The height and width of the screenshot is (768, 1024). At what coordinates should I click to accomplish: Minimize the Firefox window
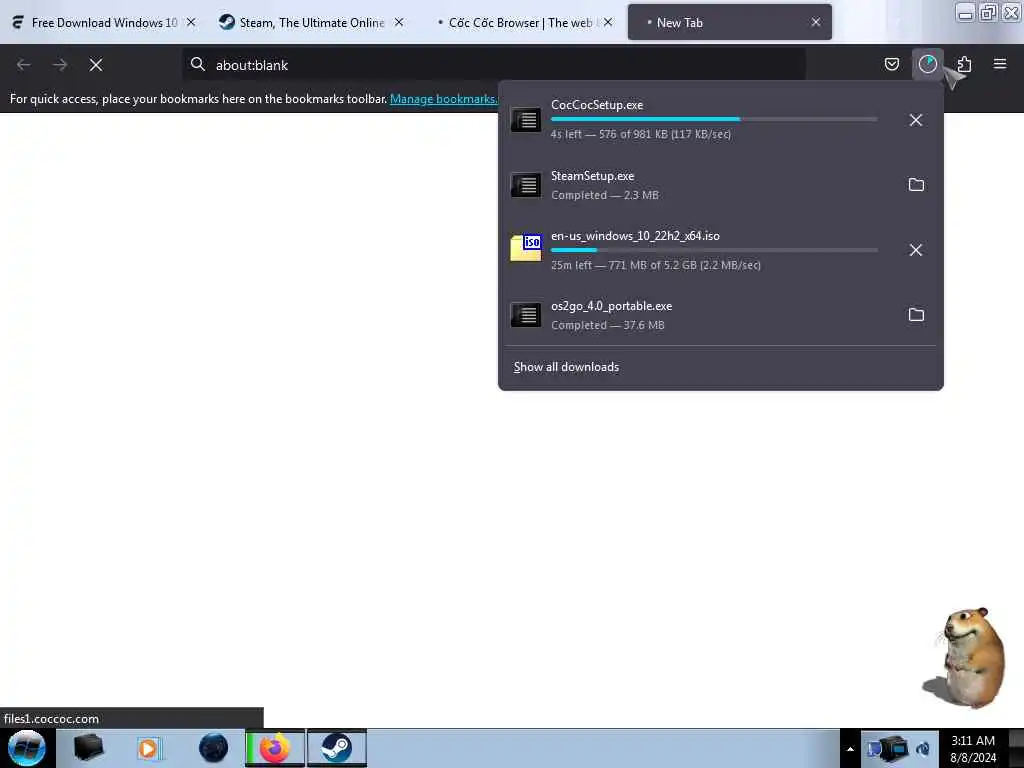[965, 12]
